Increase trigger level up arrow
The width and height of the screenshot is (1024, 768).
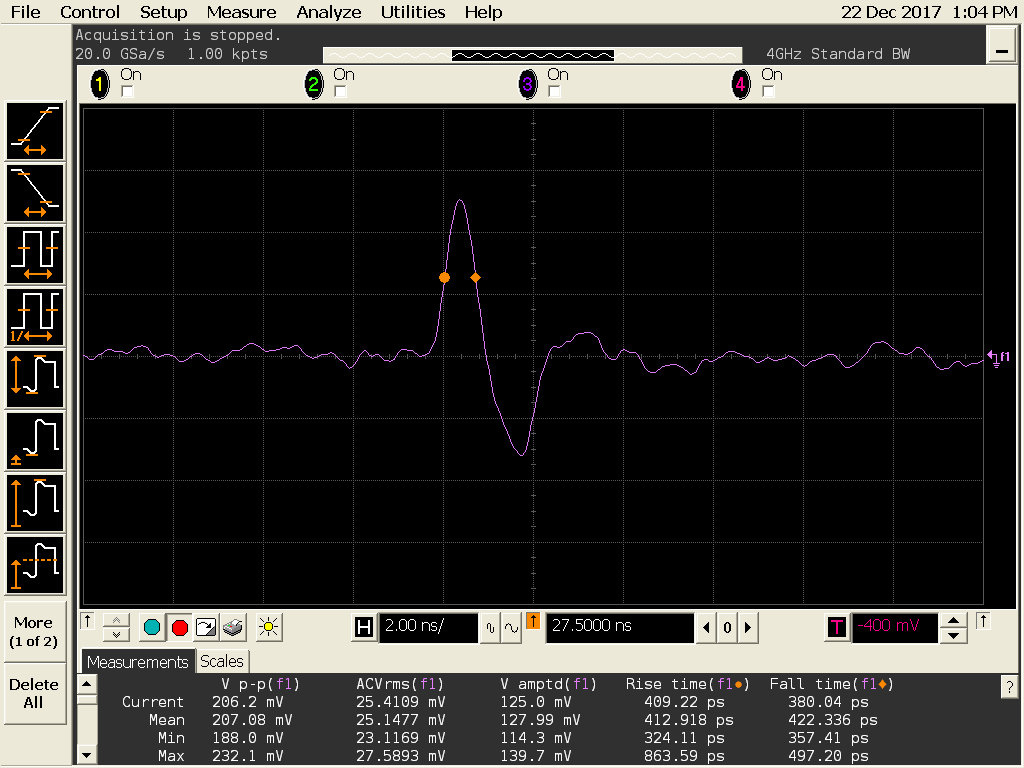pyautogui.click(x=953, y=620)
